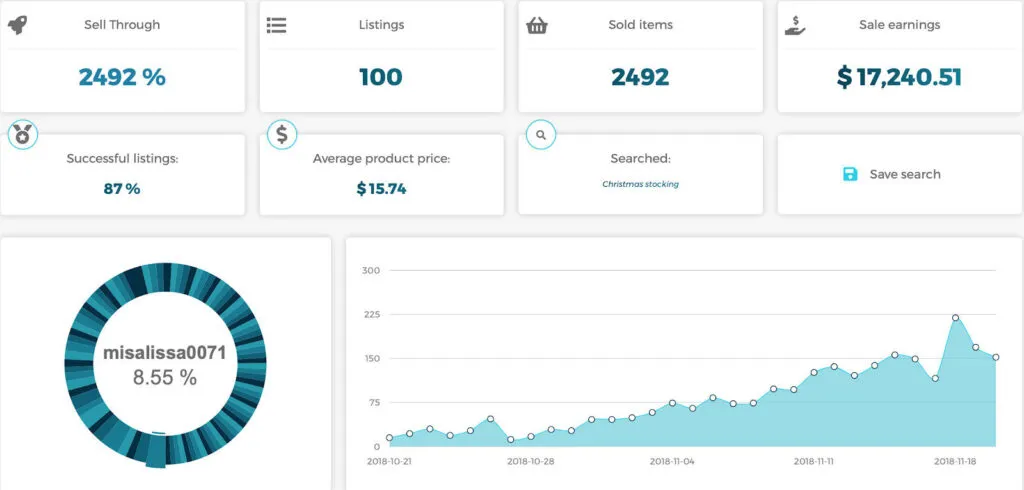Select the 2018-11-11 date axis label
Viewport: 1024px width, 490px height.
coord(816,462)
